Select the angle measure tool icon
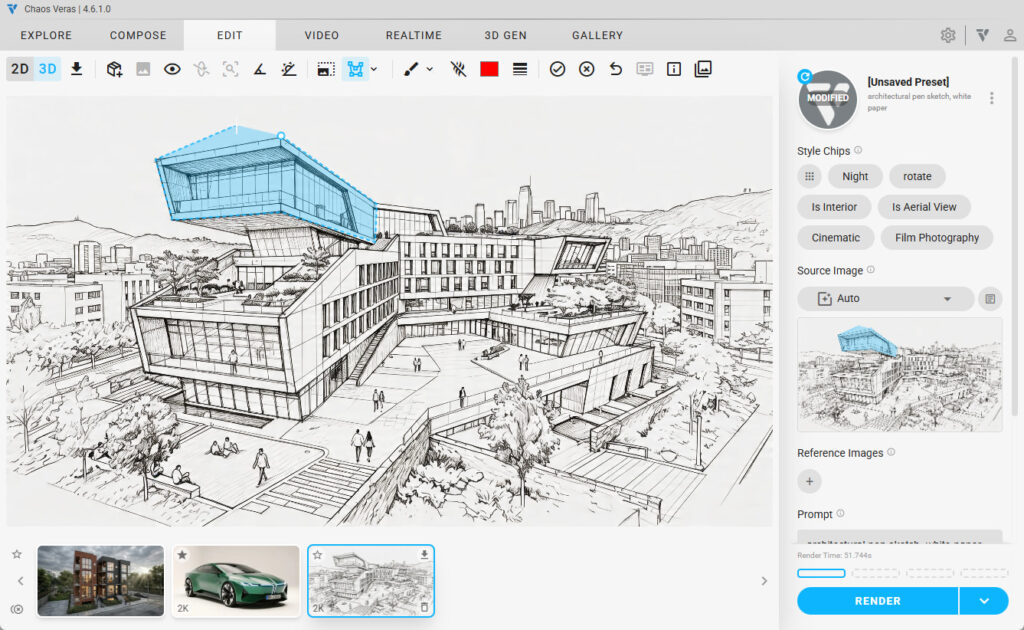The width and height of the screenshot is (1024, 630). pos(259,69)
